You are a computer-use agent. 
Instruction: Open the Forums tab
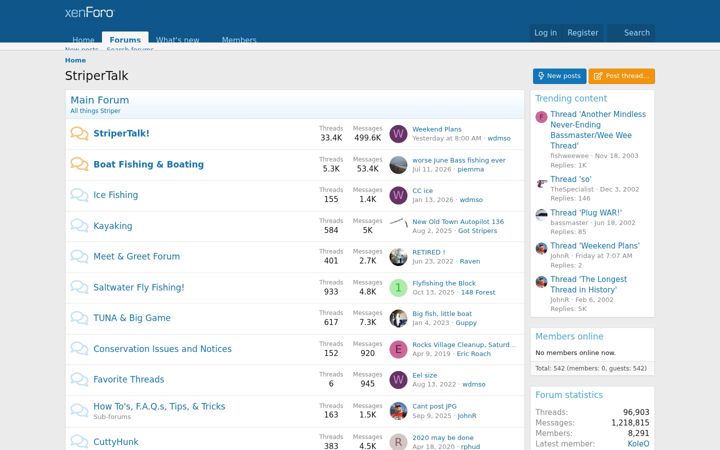click(125, 38)
